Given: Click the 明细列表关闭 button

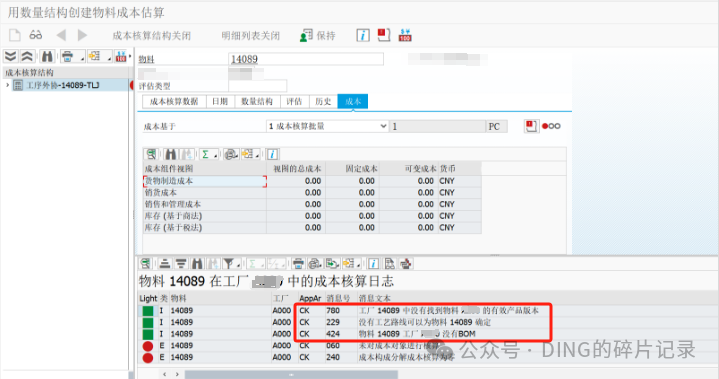Looking at the screenshot, I should [250, 36].
